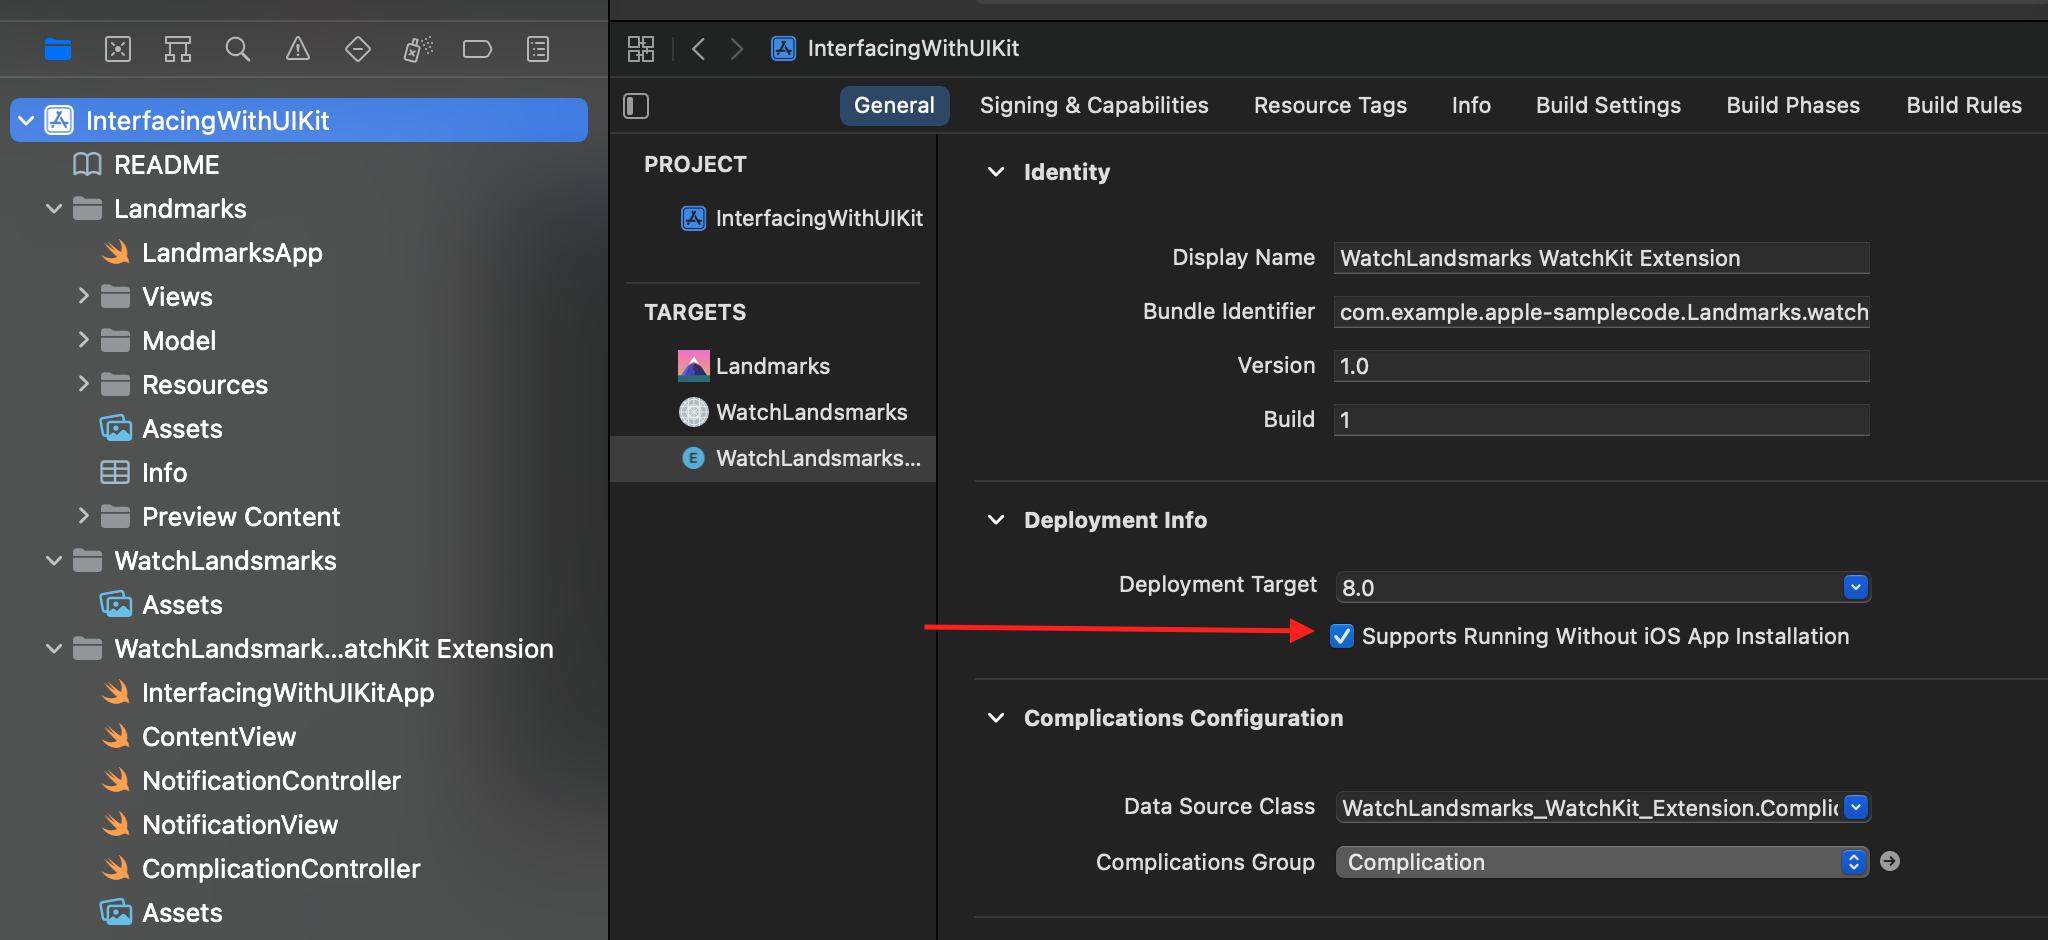
Task: Click the Display Name field
Action: tap(1601, 258)
